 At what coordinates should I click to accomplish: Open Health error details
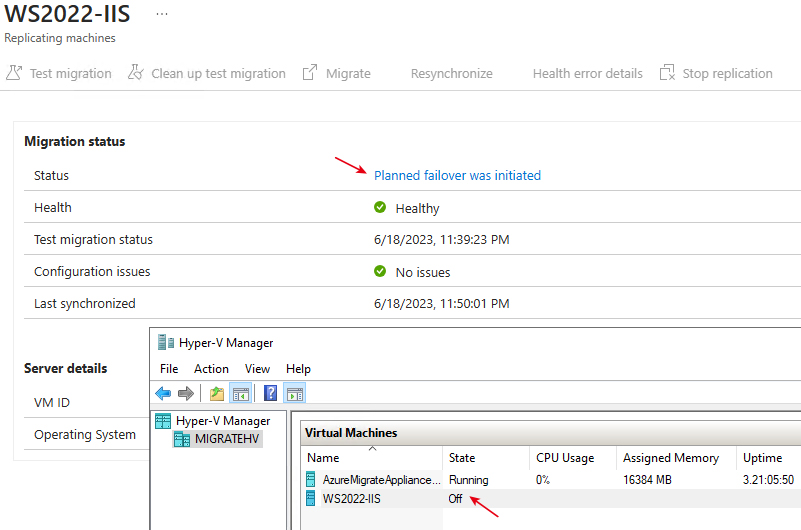[587, 74]
